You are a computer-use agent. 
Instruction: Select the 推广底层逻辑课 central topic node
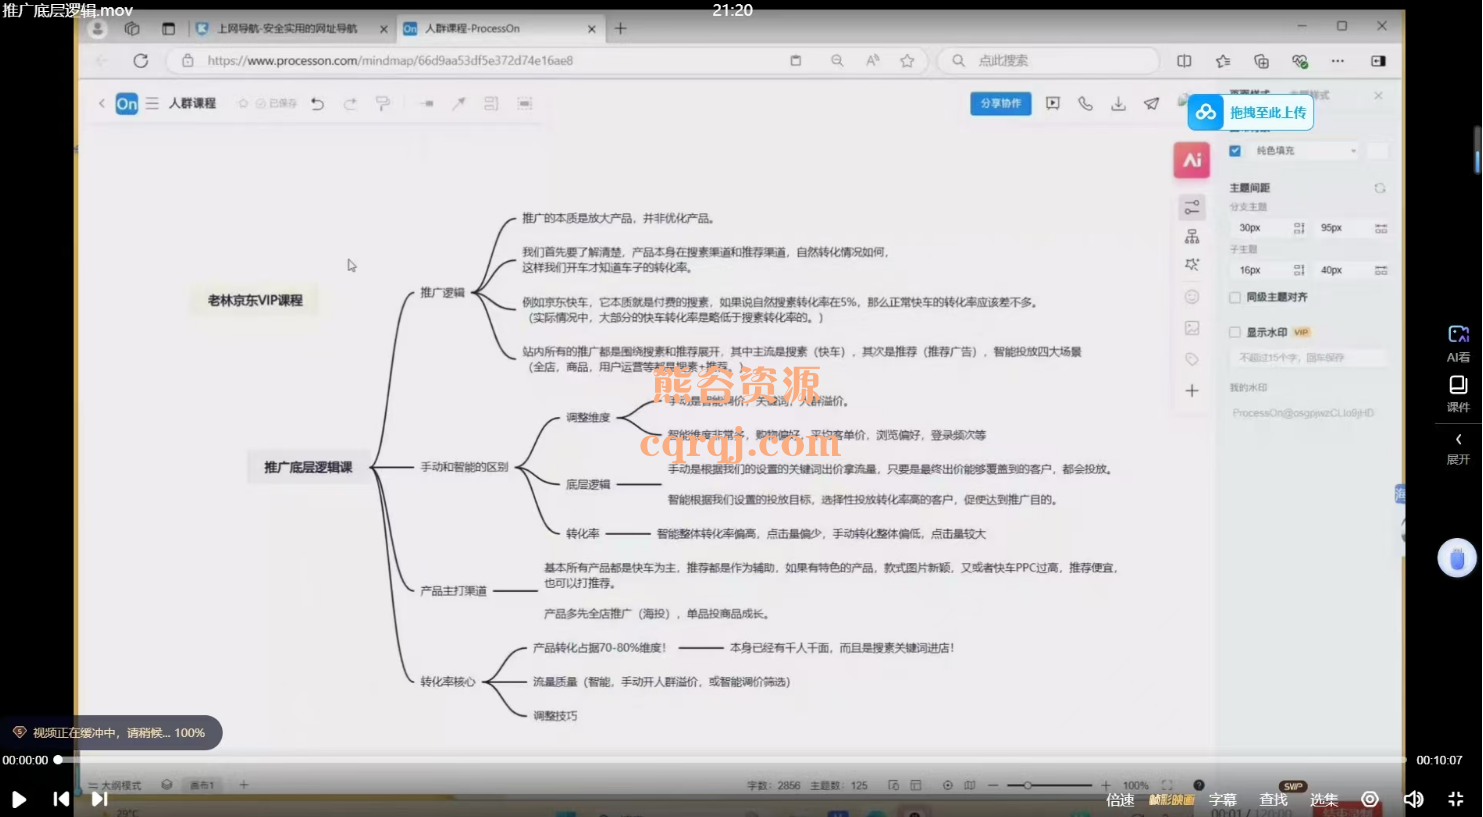pyautogui.click(x=308, y=467)
